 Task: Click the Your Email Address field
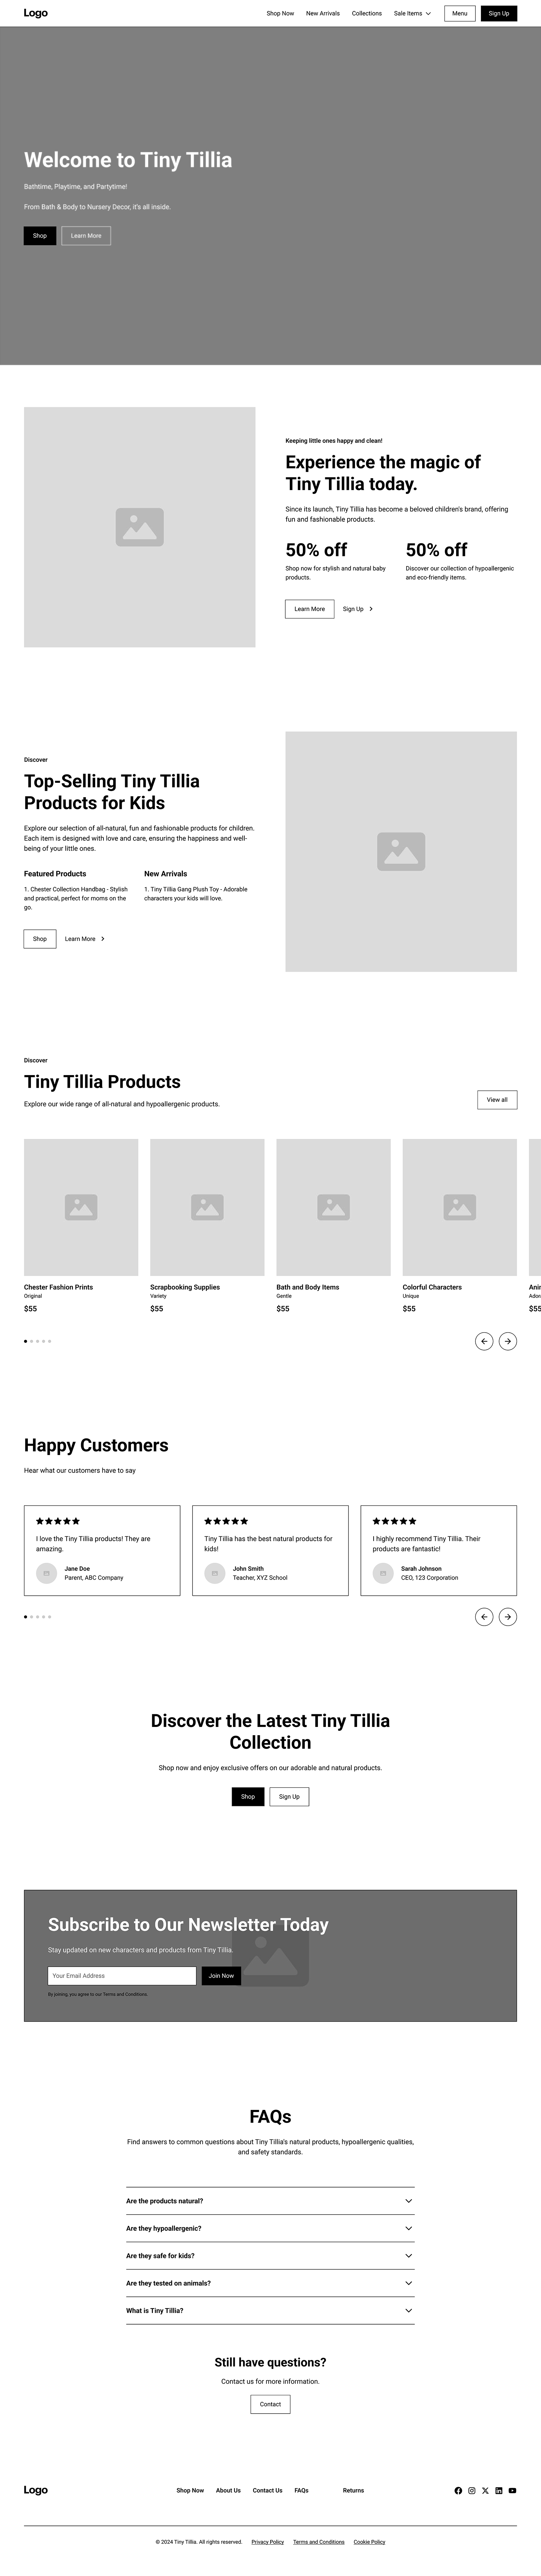click(122, 1975)
